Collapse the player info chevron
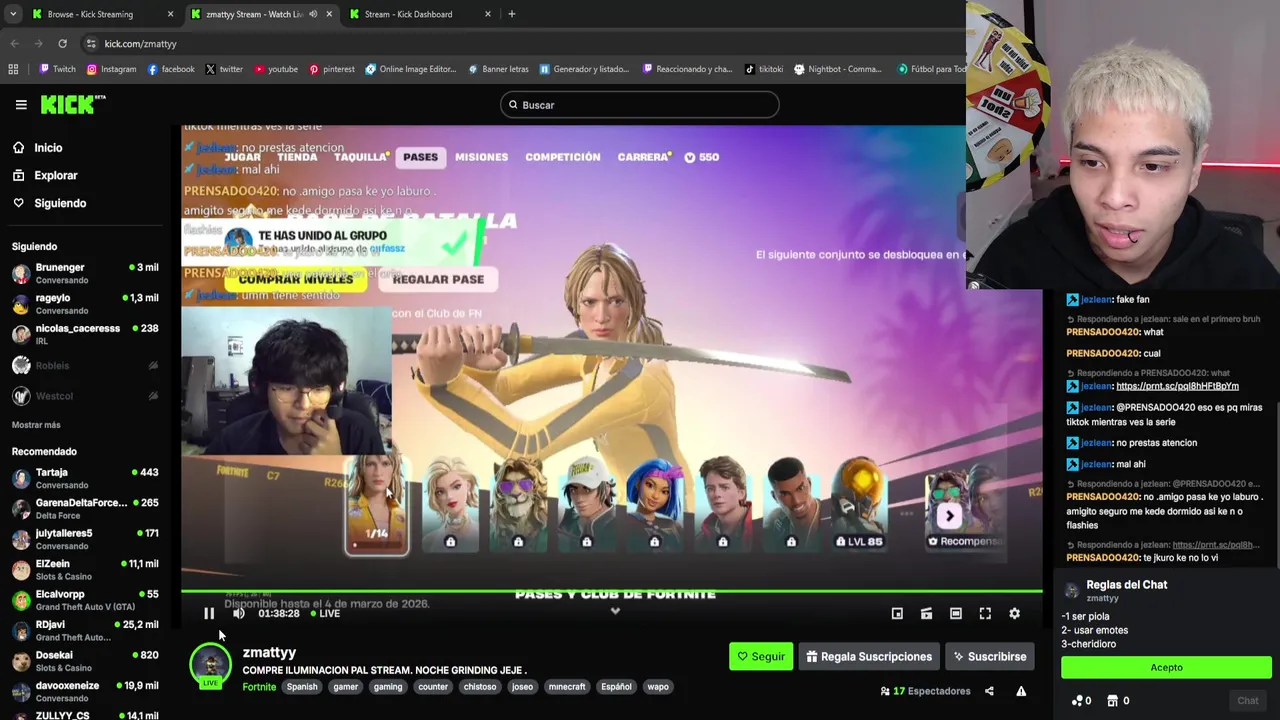 tap(615, 611)
